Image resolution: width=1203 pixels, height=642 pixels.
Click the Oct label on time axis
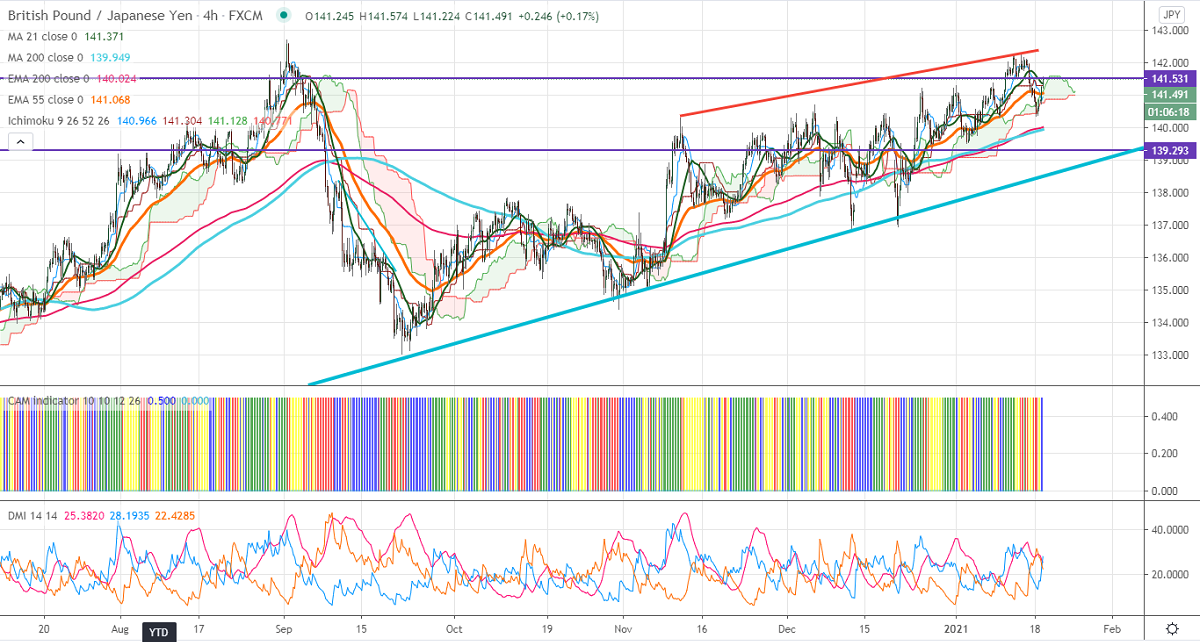coord(455,631)
